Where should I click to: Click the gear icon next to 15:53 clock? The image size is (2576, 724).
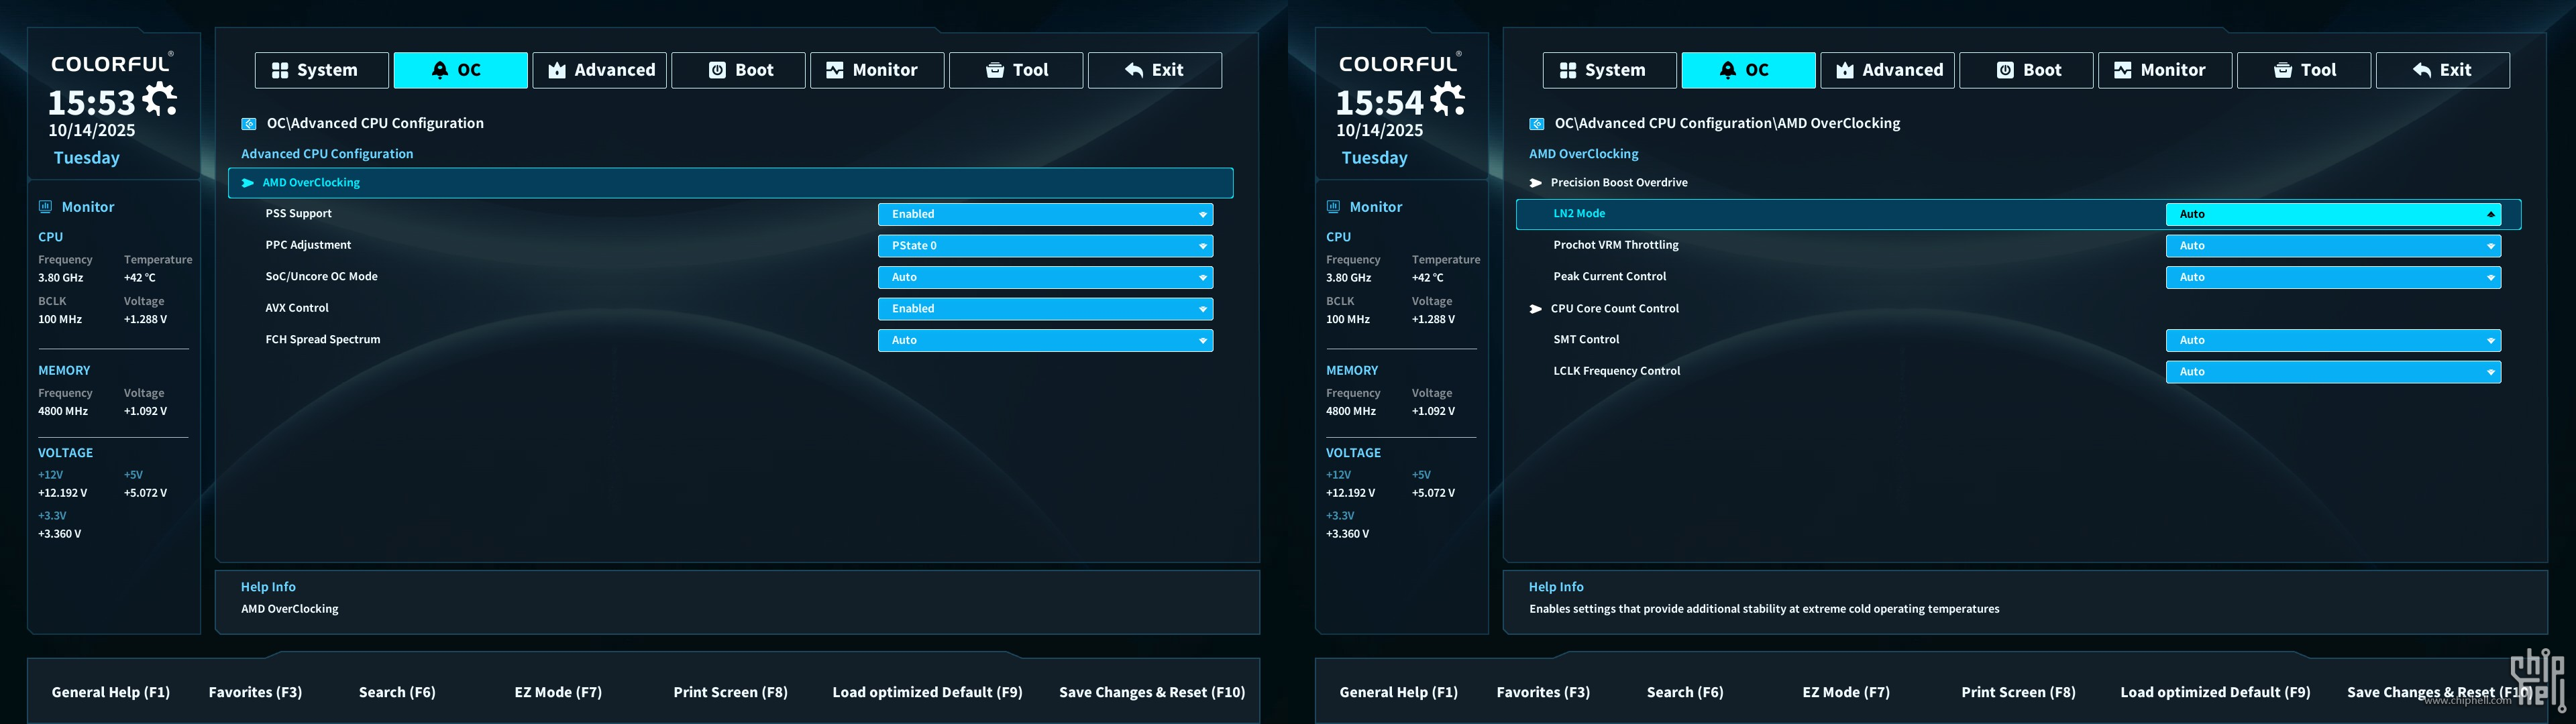[159, 99]
